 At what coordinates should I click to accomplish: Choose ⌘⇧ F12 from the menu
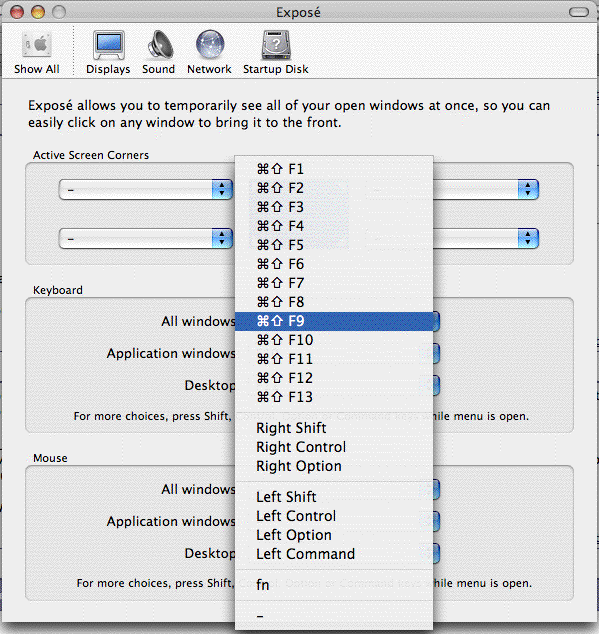click(334, 378)
